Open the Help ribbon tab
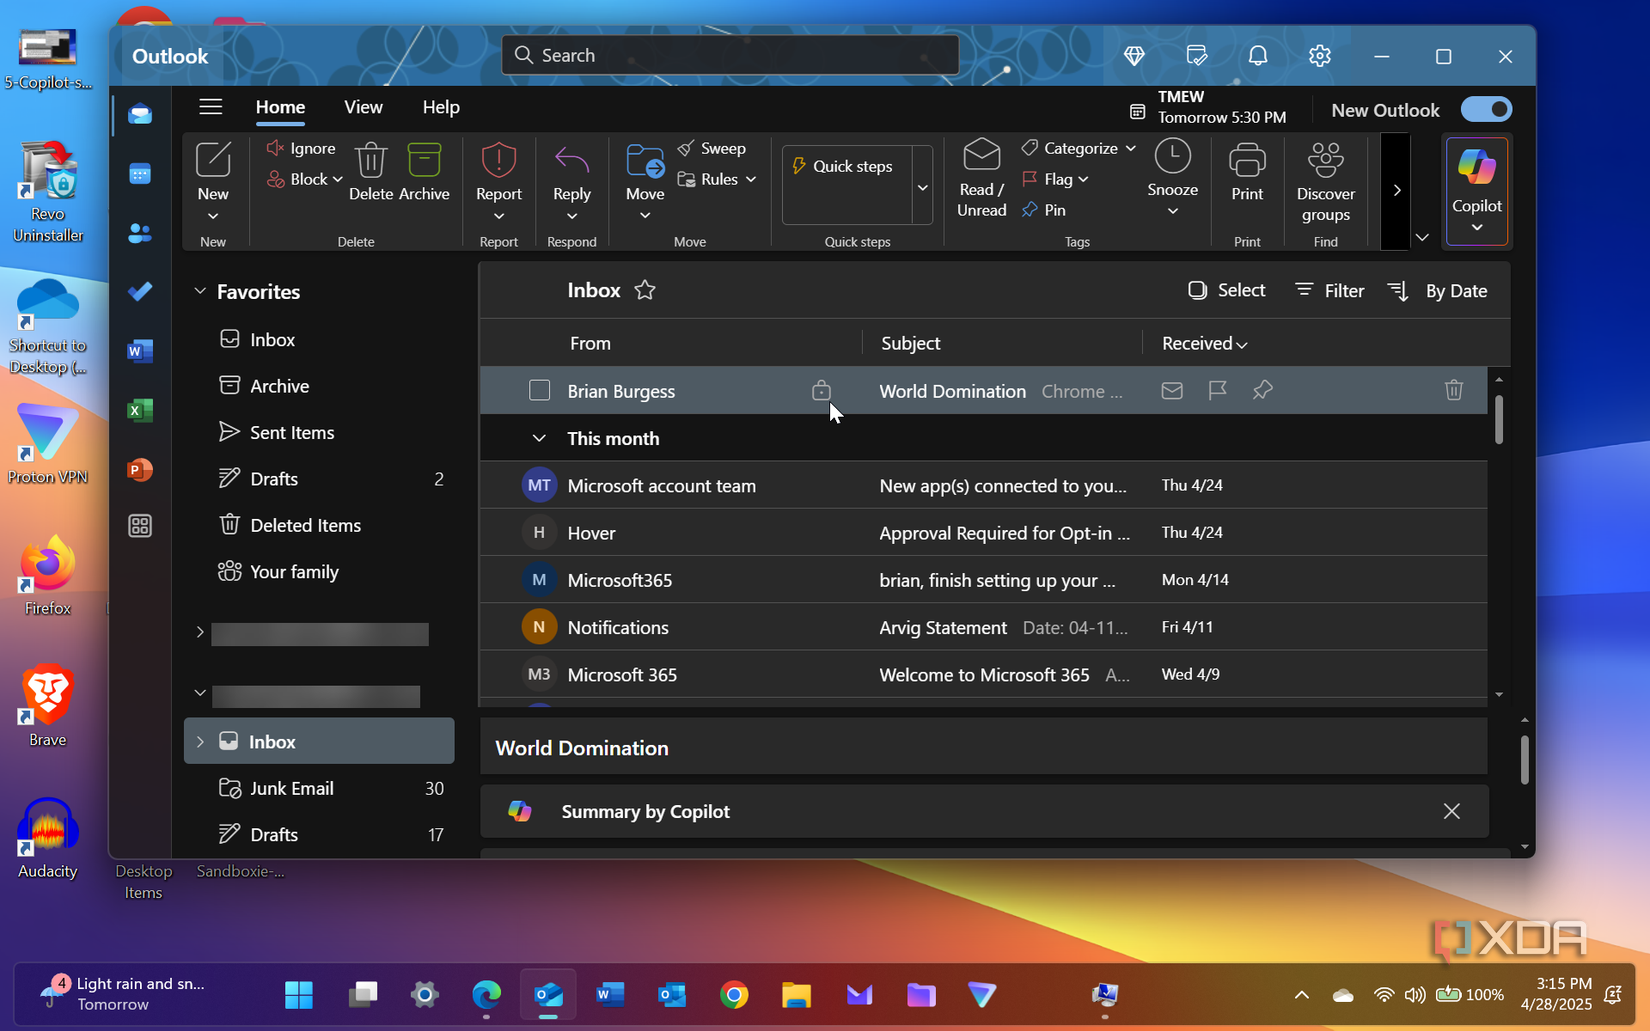Viewport: 1650px width, 1031px height. tap(440, 107)
